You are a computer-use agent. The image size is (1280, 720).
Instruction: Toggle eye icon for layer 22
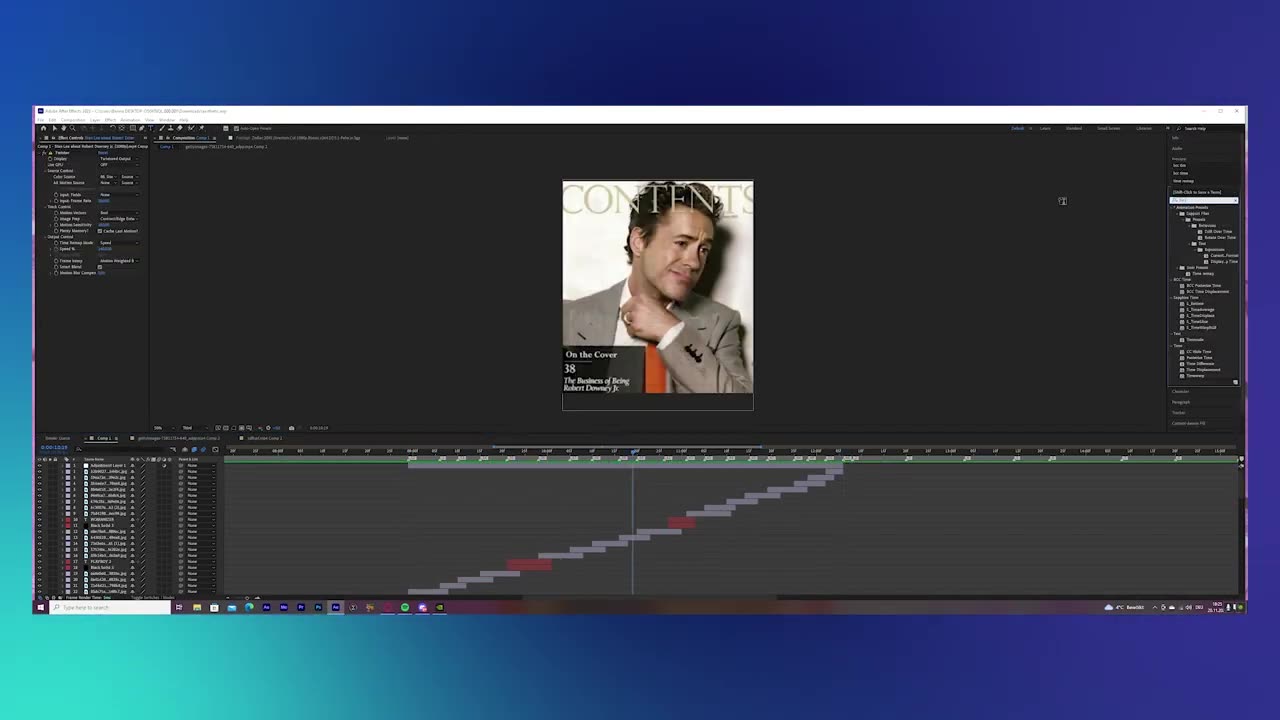(40, 592)
